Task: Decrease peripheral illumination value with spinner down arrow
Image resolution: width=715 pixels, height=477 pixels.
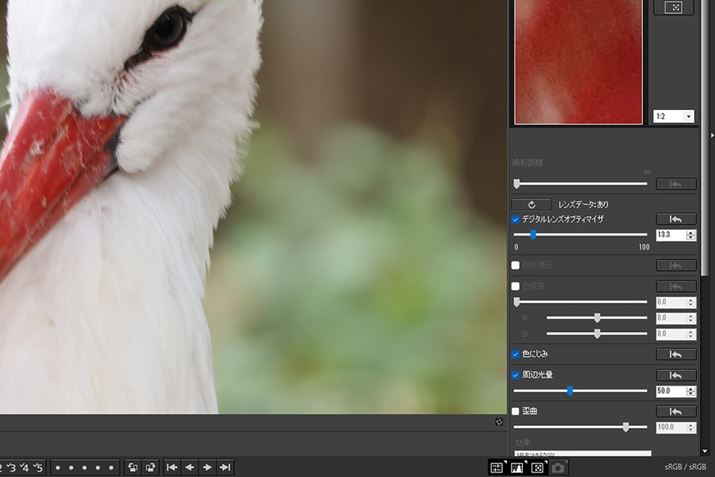Action: click(691, 394)
